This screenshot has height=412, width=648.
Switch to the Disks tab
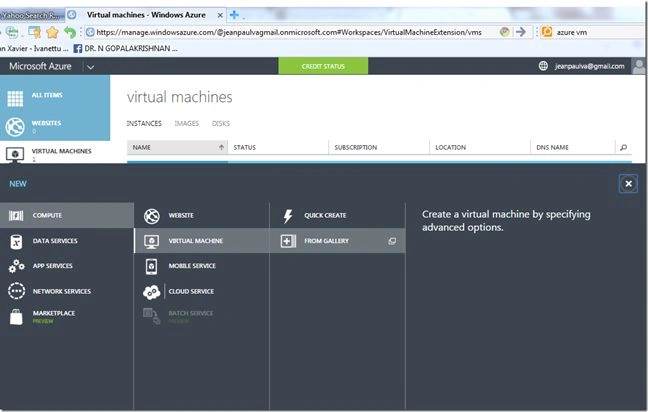click(x=221, y=124)
